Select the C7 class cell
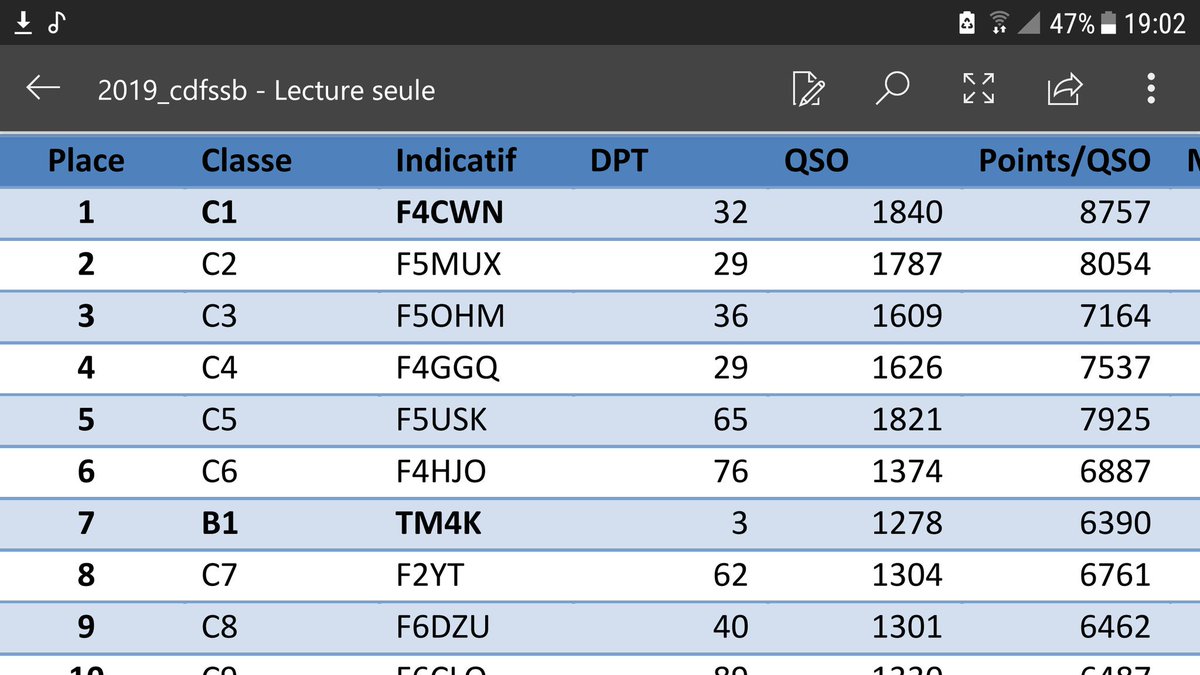The image size is (1200, 675). point(220,575)
